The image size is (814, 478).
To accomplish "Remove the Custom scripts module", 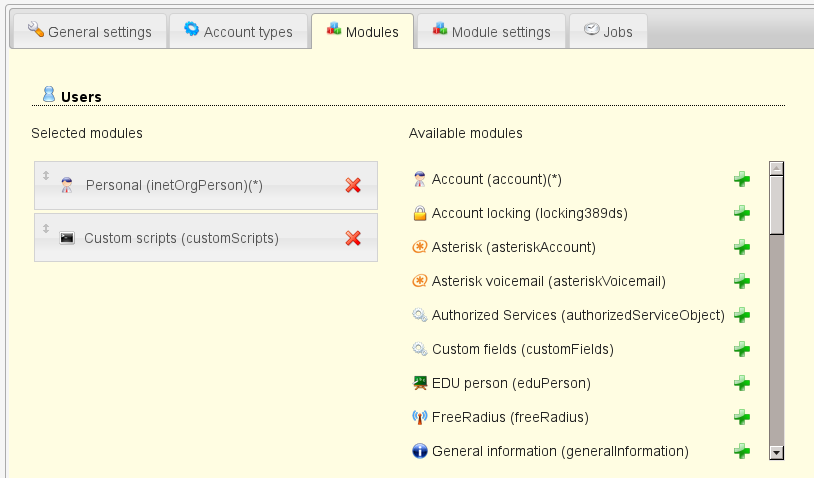I will (353, 238).
